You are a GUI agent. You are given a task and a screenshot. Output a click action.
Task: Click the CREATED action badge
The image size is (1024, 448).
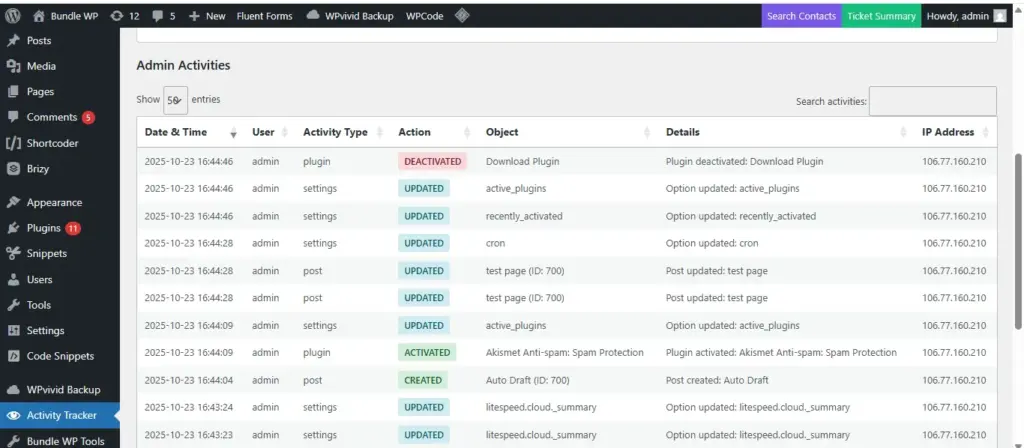423,380
